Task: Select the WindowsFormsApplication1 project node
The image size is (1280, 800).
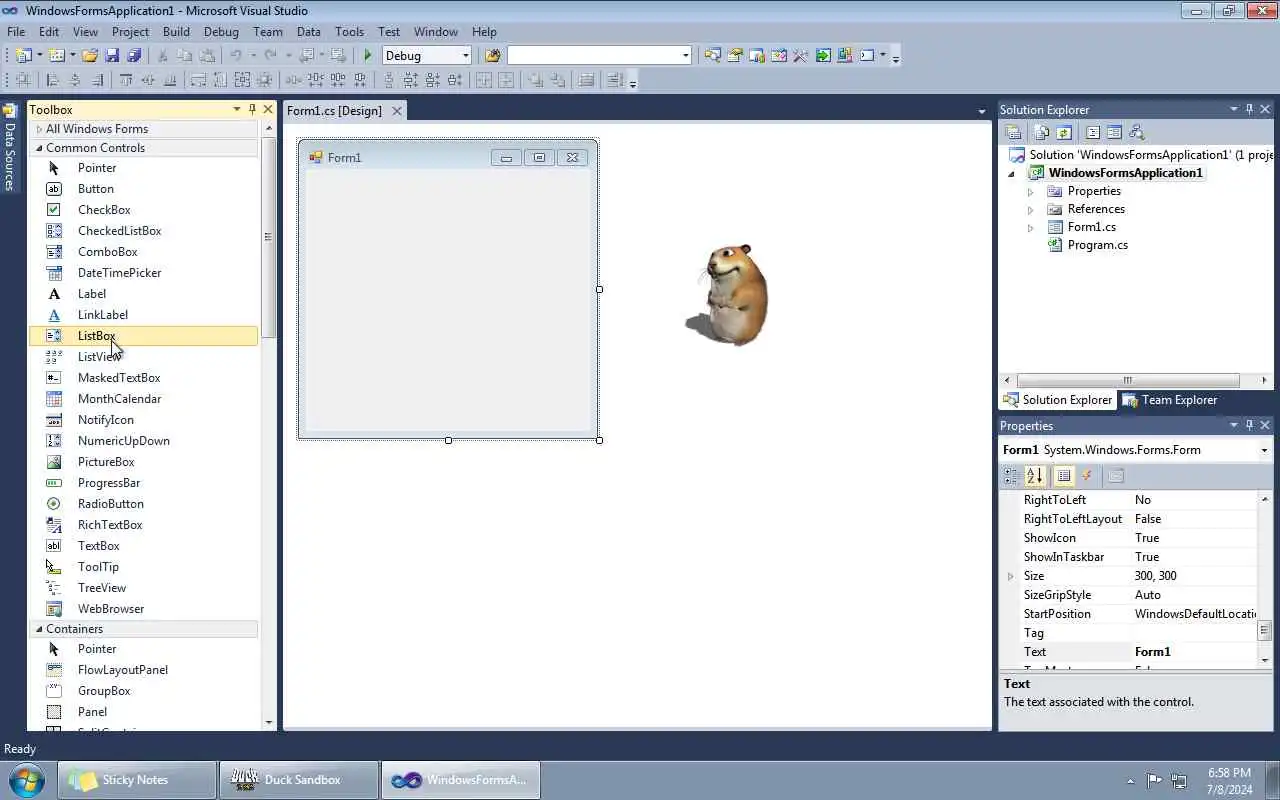Action: (x=1125, y=173)
